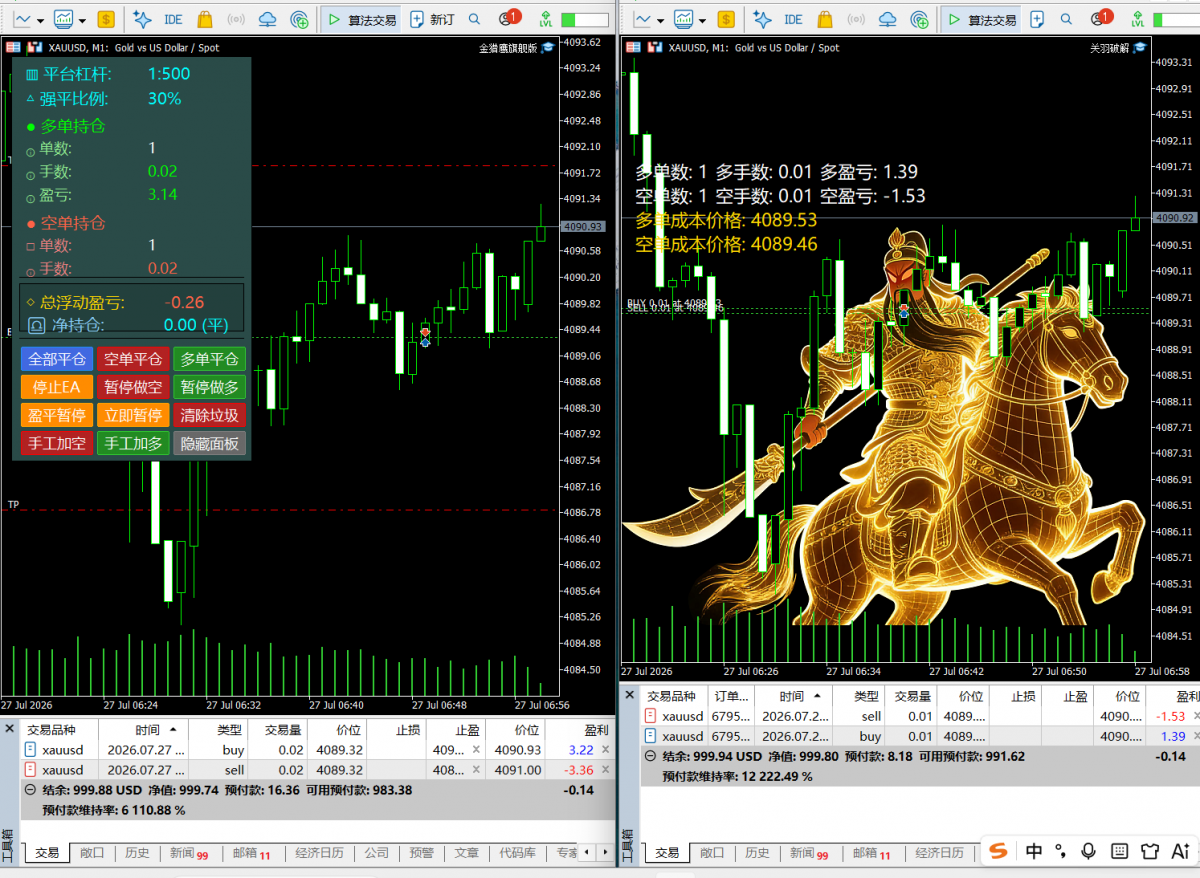Viewport: 1200px width, 878px height.
Task: Toggle the 暂停做空 button
Action: (x=133, y=387)
